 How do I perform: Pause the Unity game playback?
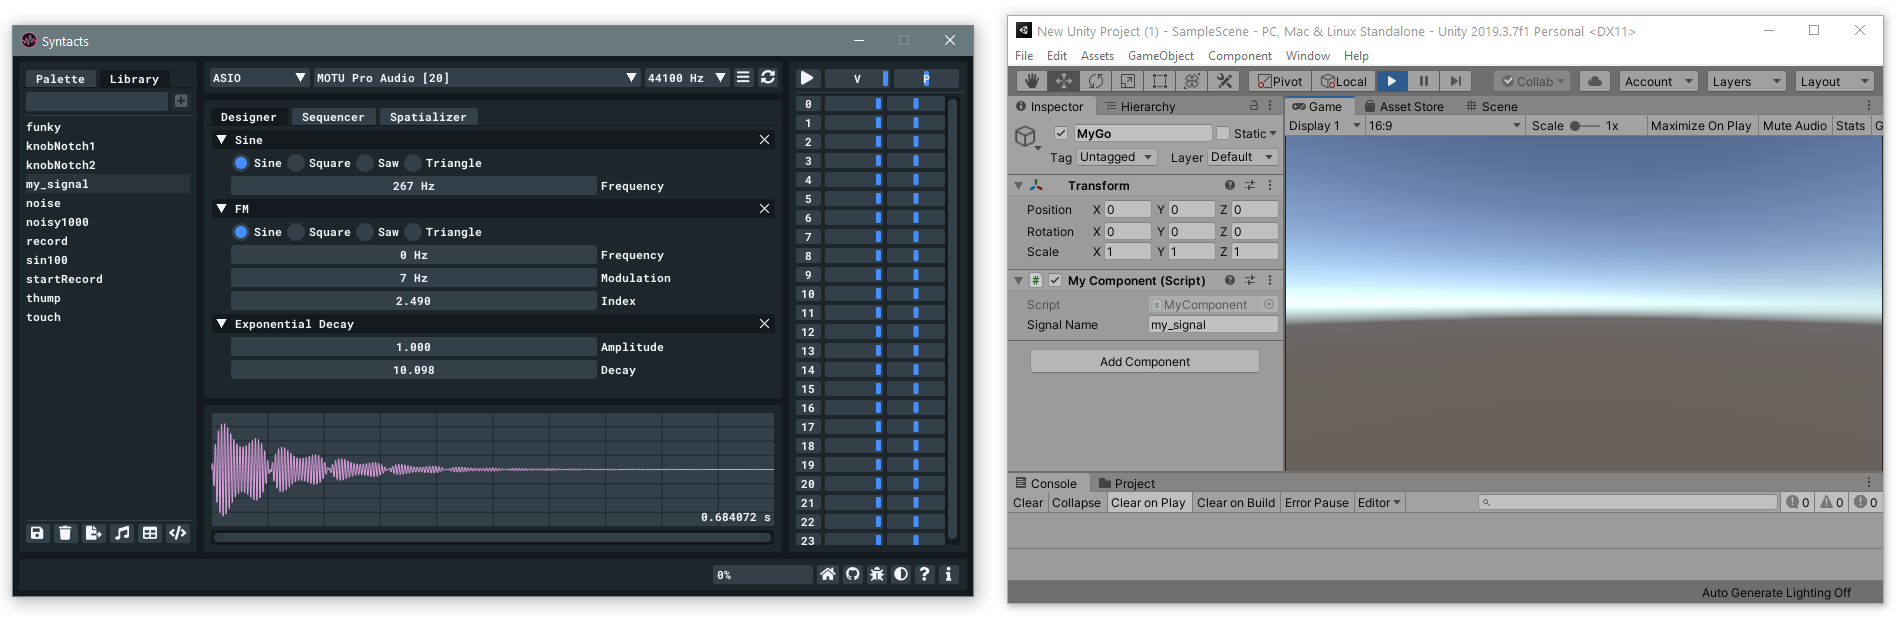(1424, 81)
